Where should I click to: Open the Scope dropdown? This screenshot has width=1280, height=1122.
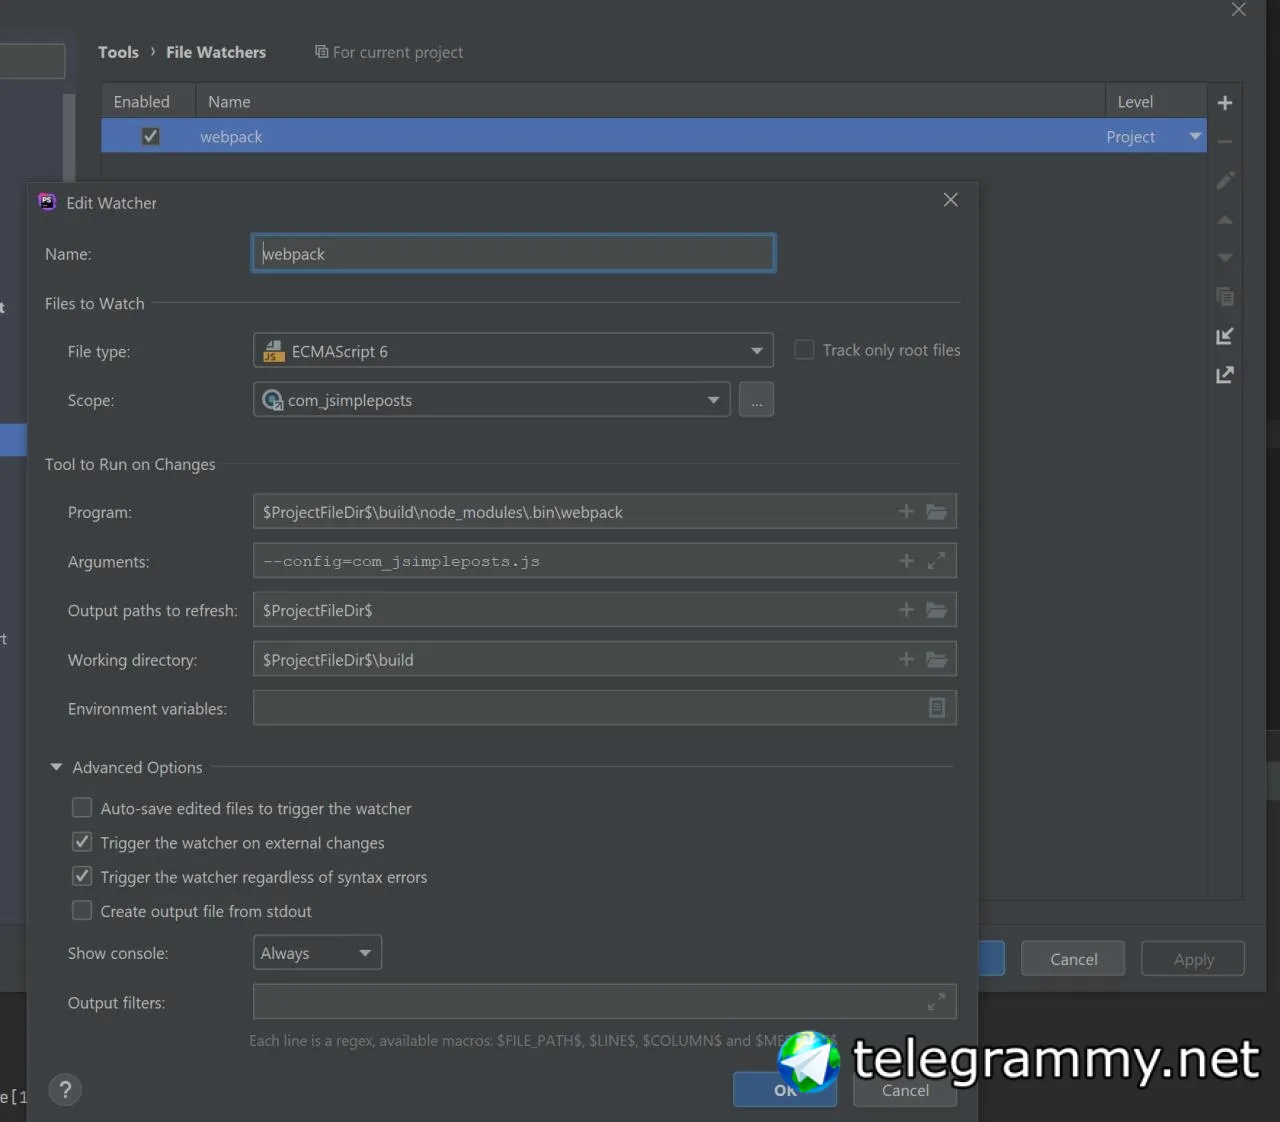[x=713, y=400]
